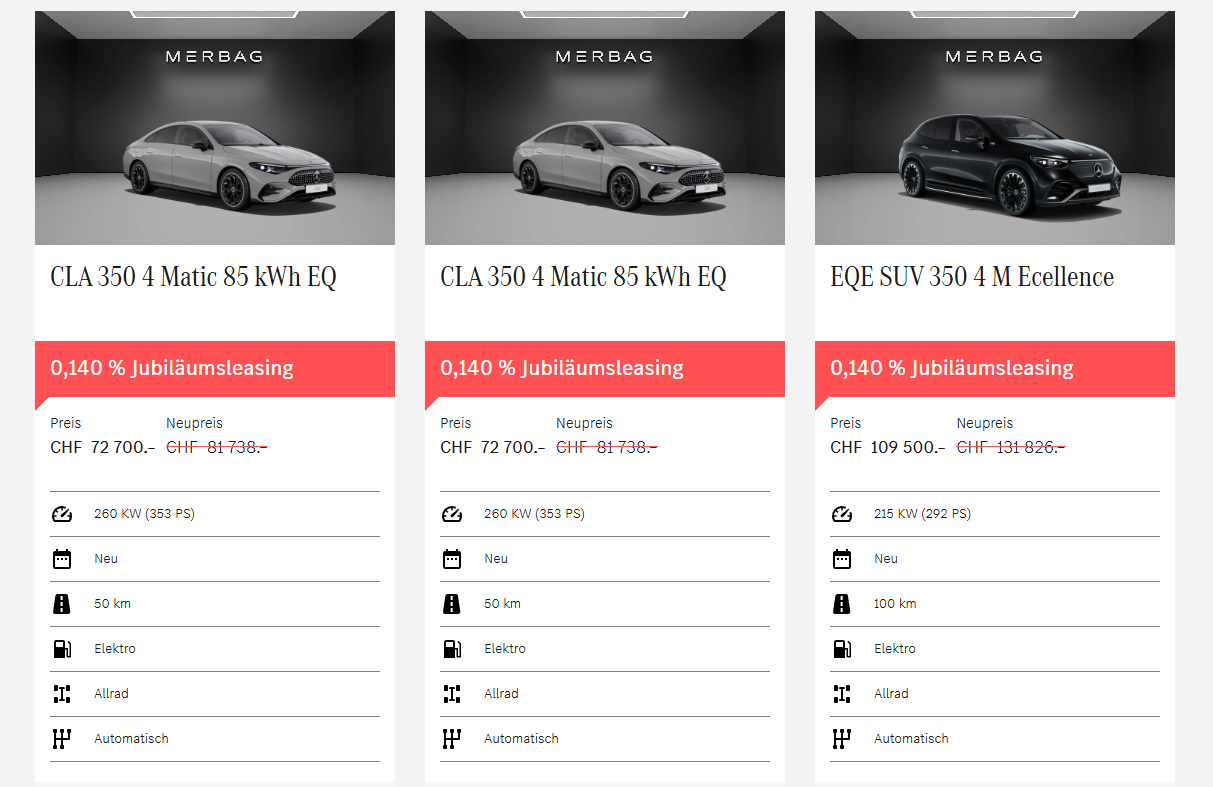Click the calendar icon in the EQE SUV card
1213x787 pixels.
(842, 559)
